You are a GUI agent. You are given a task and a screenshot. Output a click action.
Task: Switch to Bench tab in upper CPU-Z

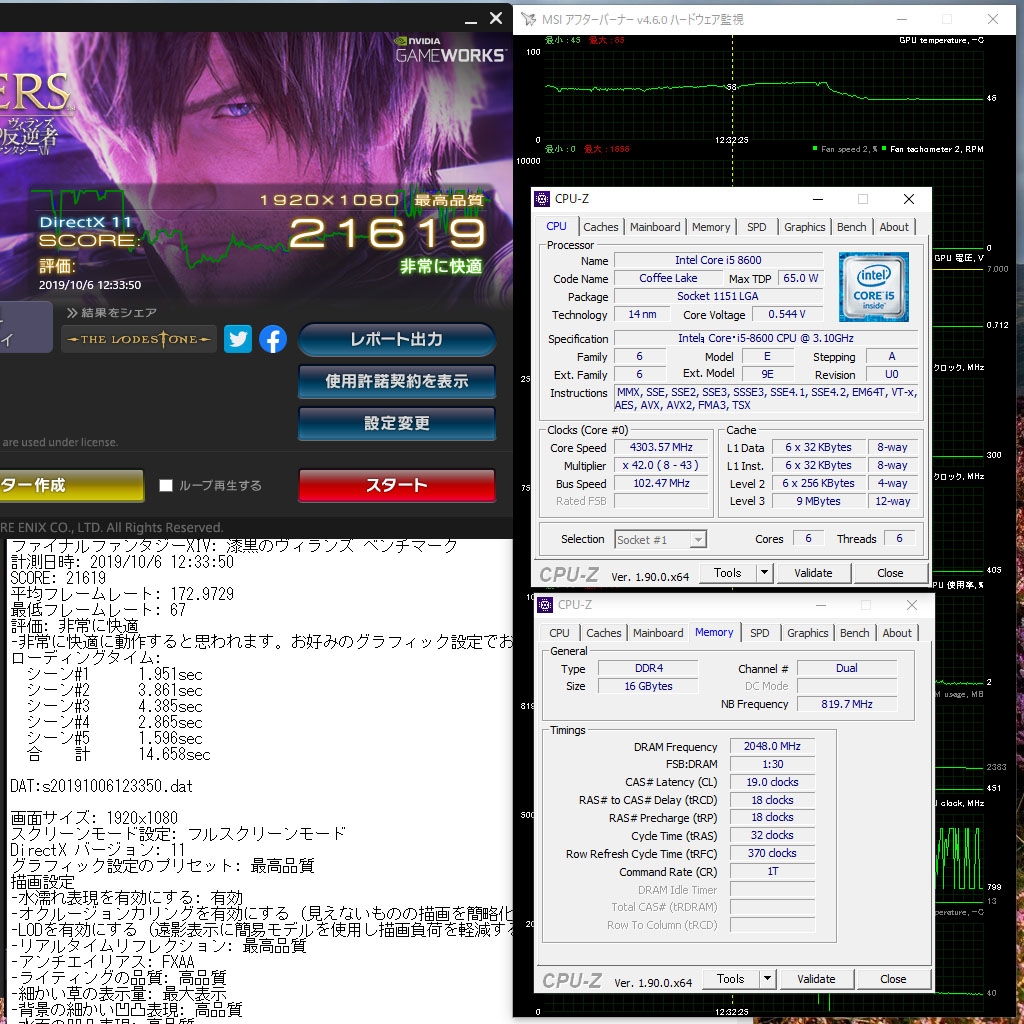pos(852,227)
